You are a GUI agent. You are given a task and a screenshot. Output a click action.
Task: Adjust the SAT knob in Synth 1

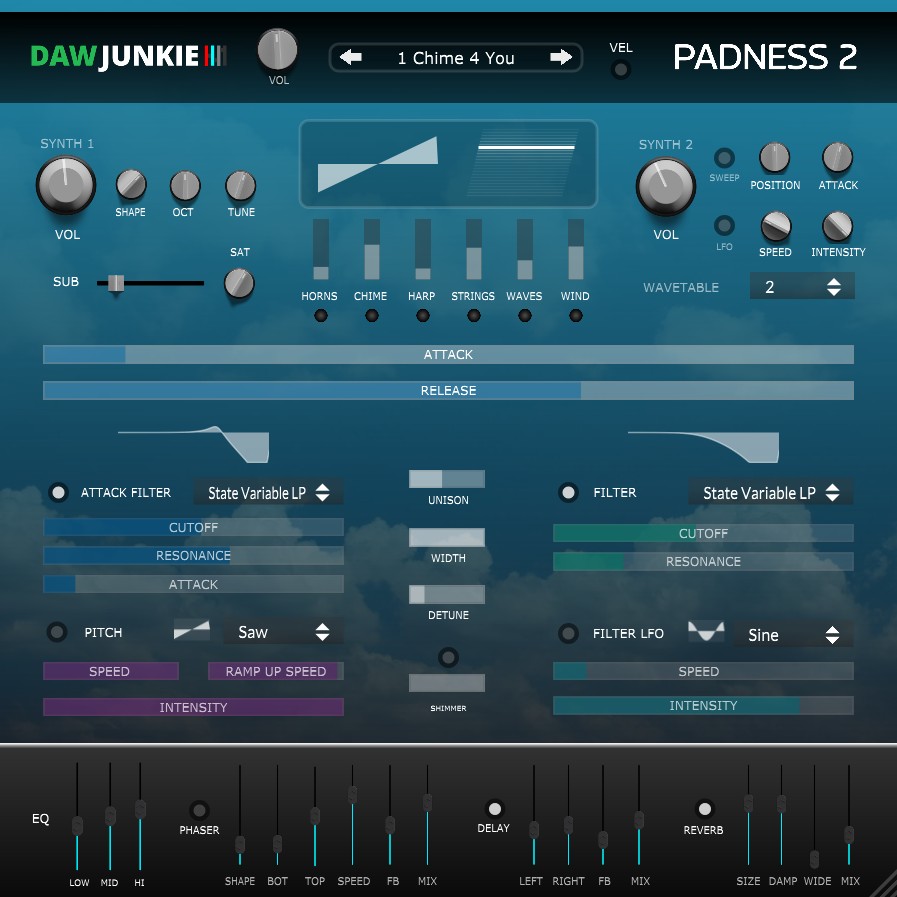pos(239,285)
